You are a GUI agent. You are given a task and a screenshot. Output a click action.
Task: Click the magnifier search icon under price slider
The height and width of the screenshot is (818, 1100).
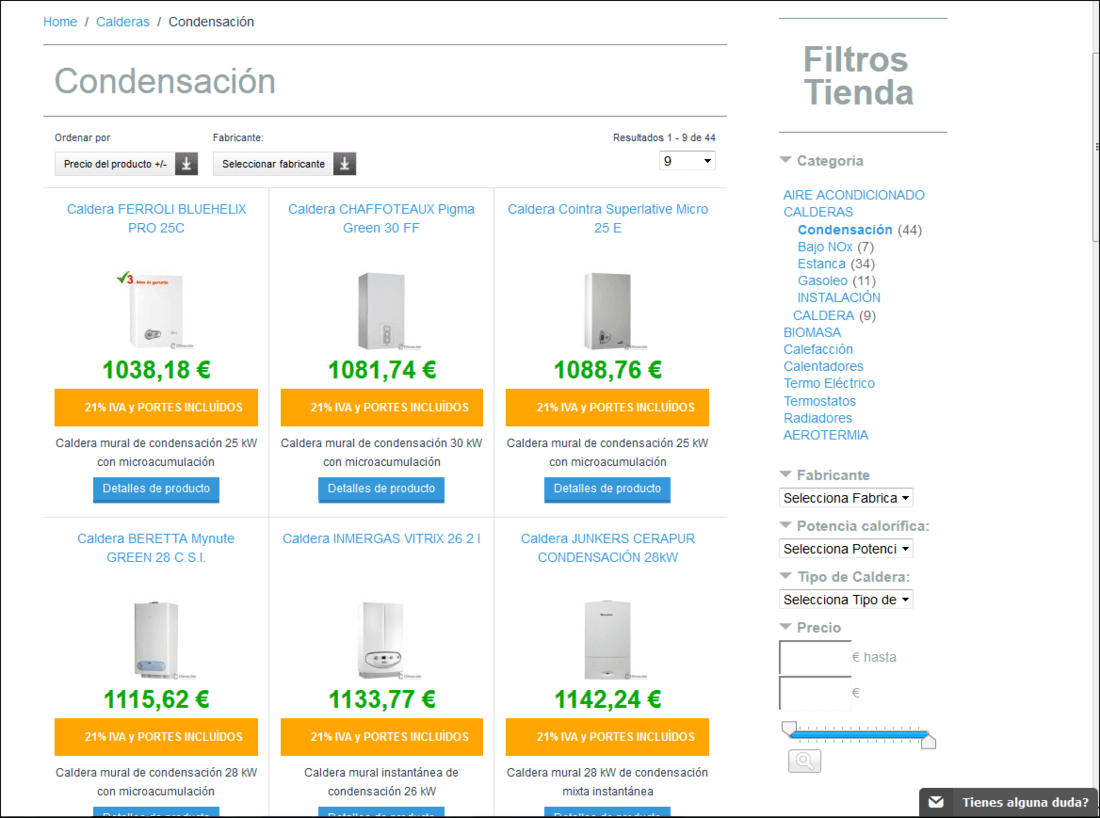[x=804, y=760]
